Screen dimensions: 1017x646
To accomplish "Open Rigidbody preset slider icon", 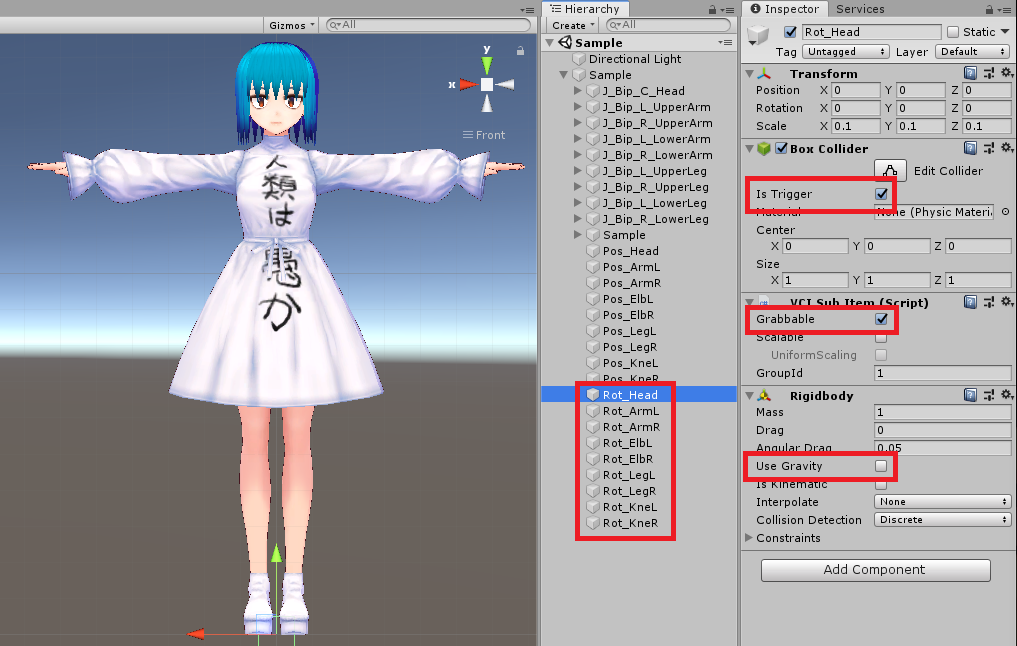I will click(x=988, y=396).
